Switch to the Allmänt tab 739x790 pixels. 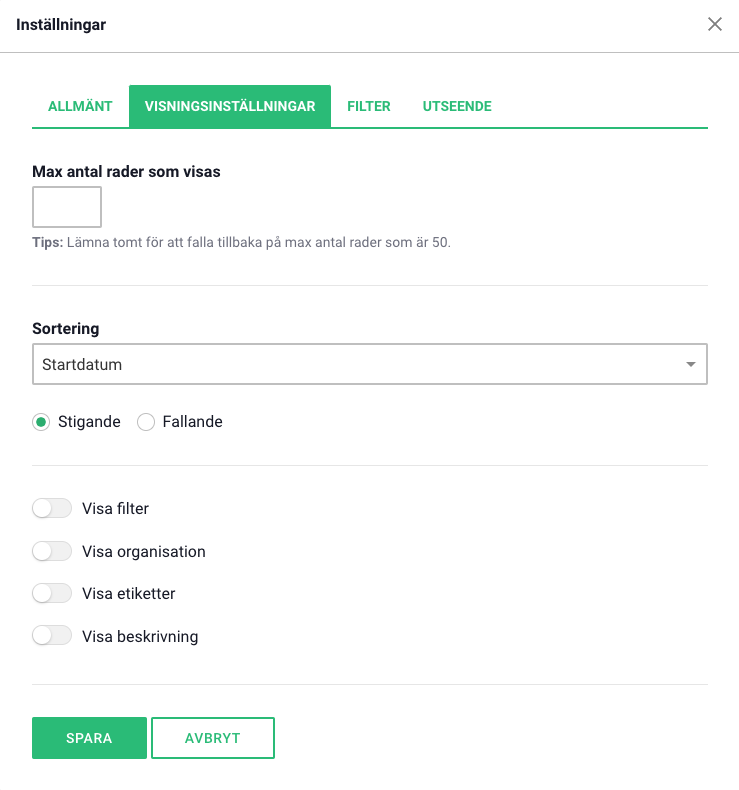[x=80, y=106]
